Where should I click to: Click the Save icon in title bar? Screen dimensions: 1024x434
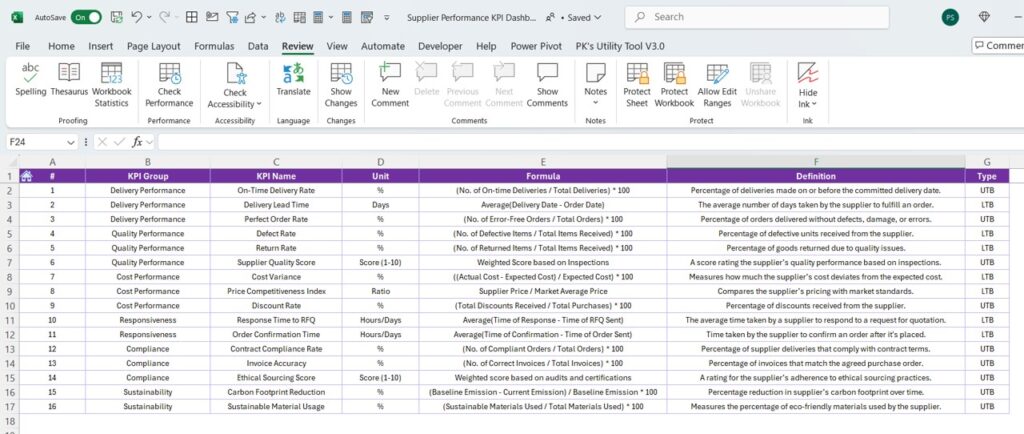(117, 18)
